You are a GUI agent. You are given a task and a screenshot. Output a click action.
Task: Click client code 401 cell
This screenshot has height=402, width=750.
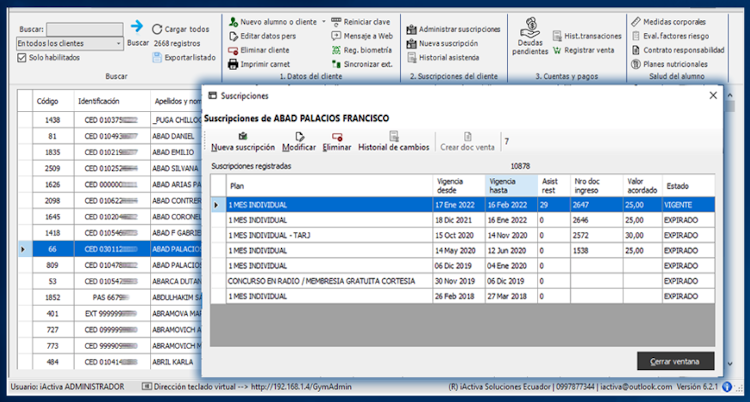pyautogui.click(x=53, y=314)
